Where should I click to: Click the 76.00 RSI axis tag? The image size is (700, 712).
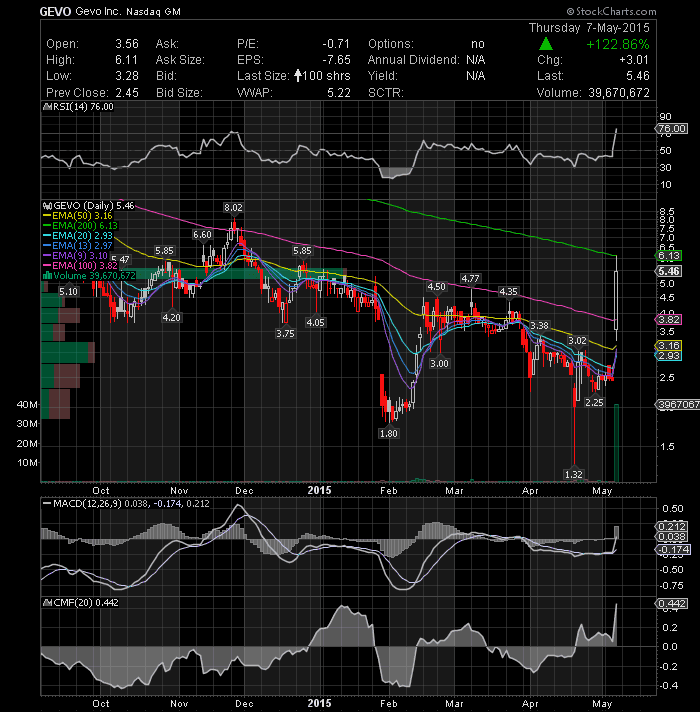tap(672, 129)
